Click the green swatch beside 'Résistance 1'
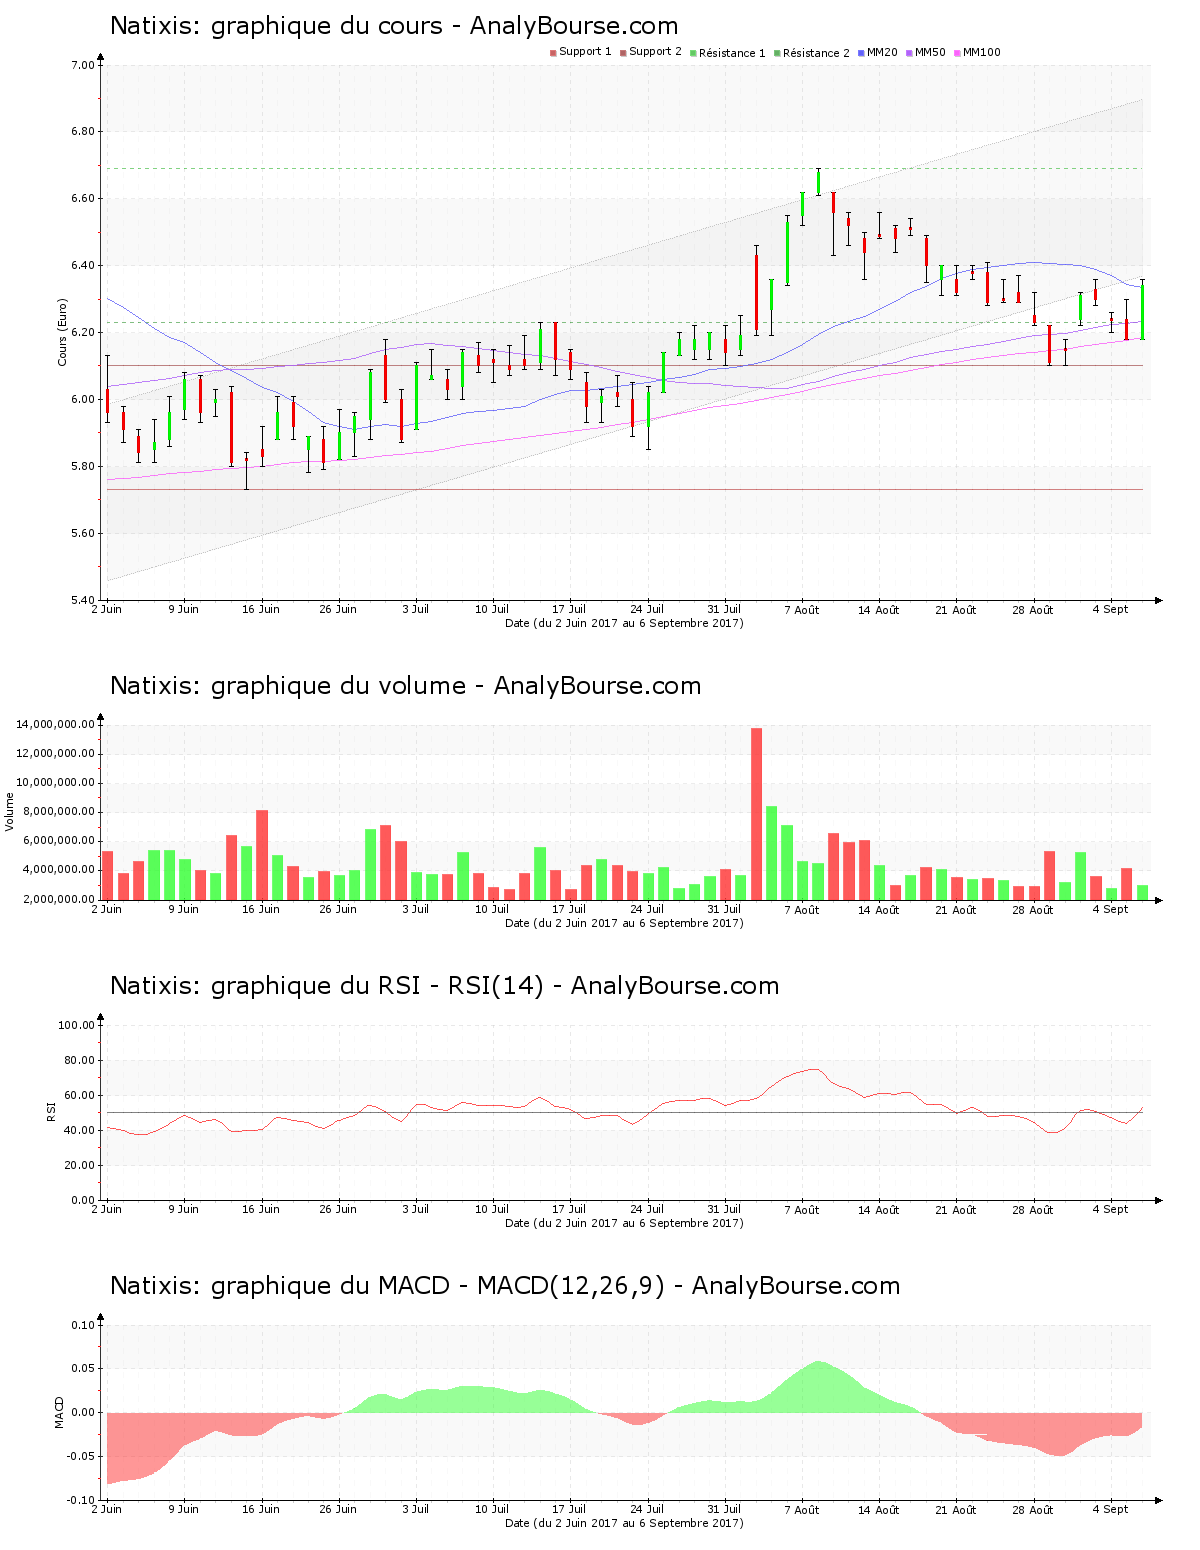 (693, 53)
